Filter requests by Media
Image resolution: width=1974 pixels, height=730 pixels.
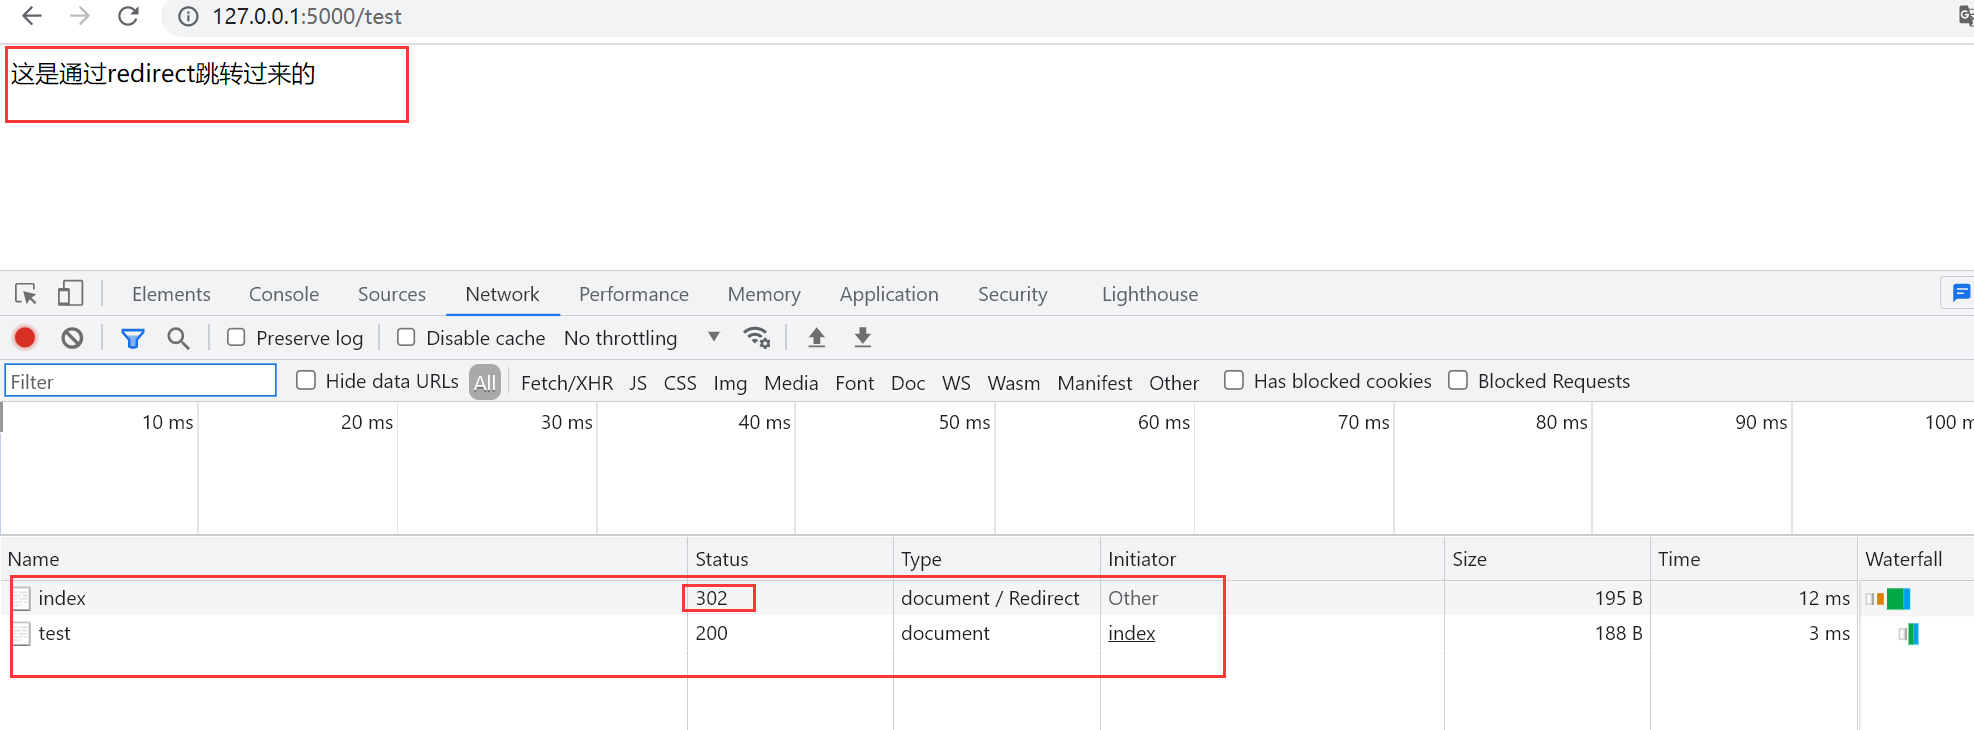click(791, 383)
